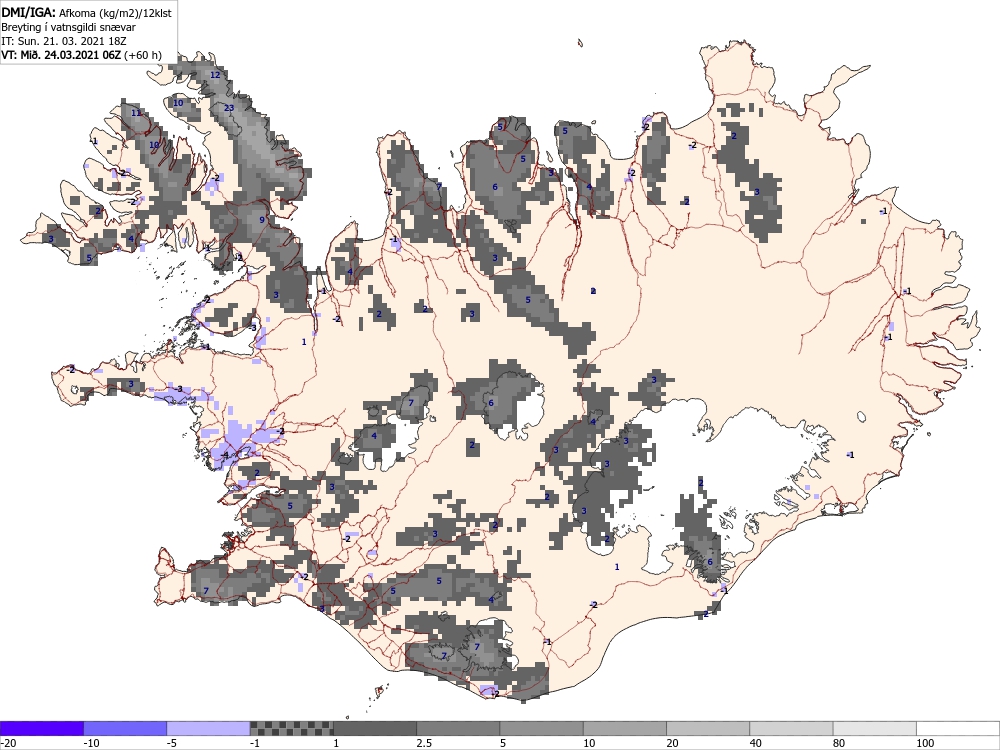This screenshot has width=1000, height=750.
Task: Click the 'VT: Mið. 24.03.2021 06Z' valid time
Action: coord(61,55)
